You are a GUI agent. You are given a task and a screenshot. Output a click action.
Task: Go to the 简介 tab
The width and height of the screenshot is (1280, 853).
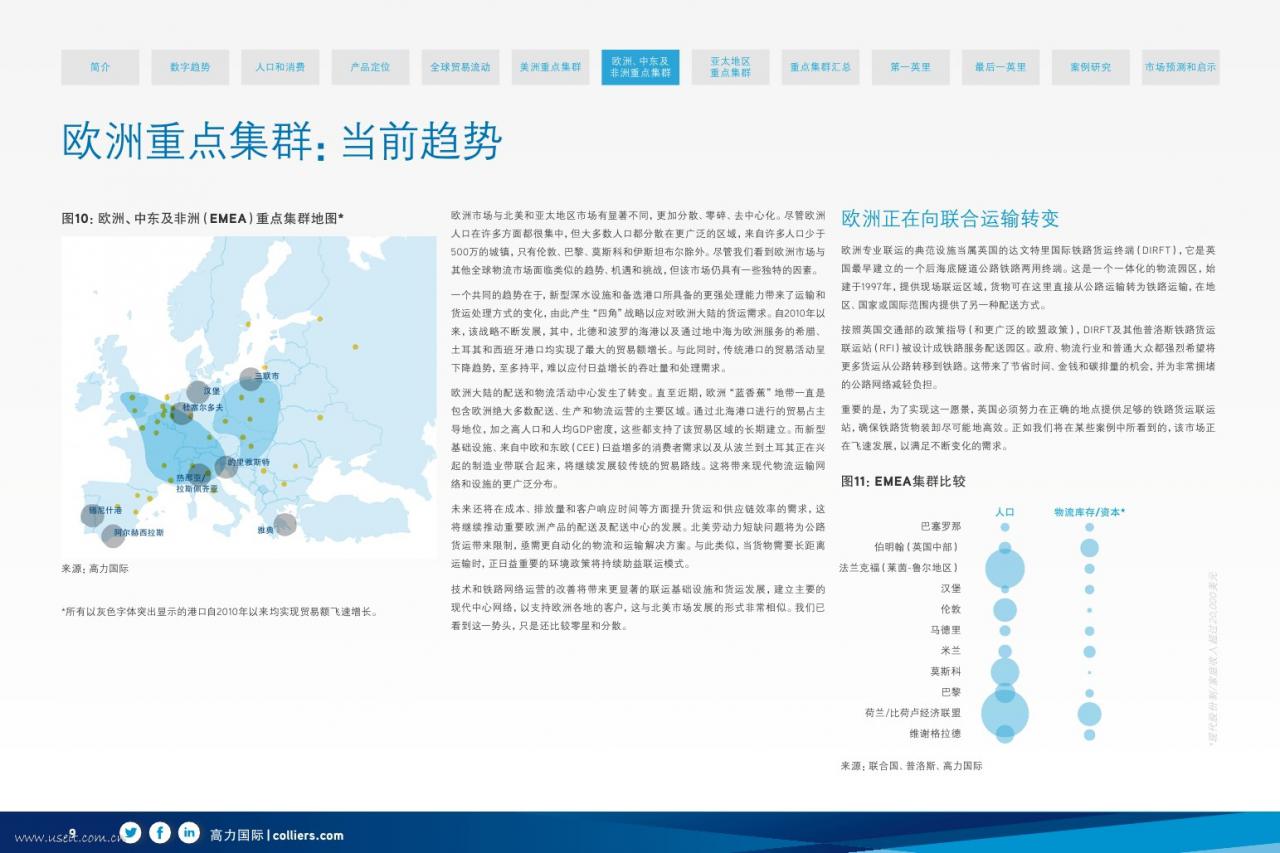[100, 67]
